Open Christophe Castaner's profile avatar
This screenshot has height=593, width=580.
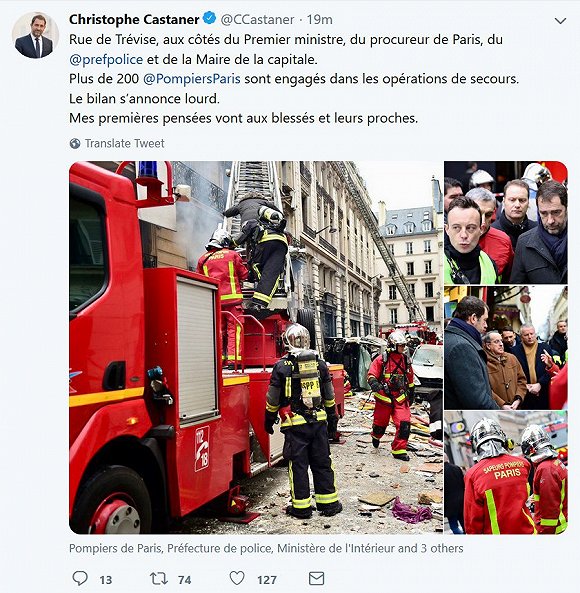click(35, 35)
